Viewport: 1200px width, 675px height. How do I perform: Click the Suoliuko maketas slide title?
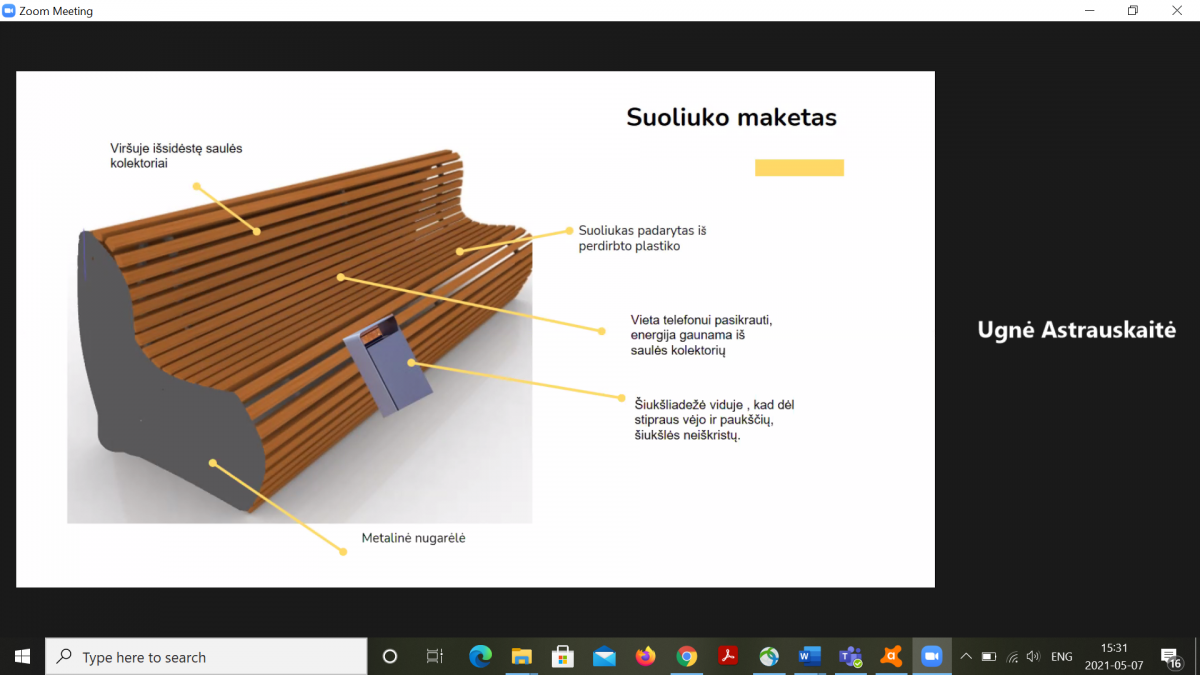[731, 117]
